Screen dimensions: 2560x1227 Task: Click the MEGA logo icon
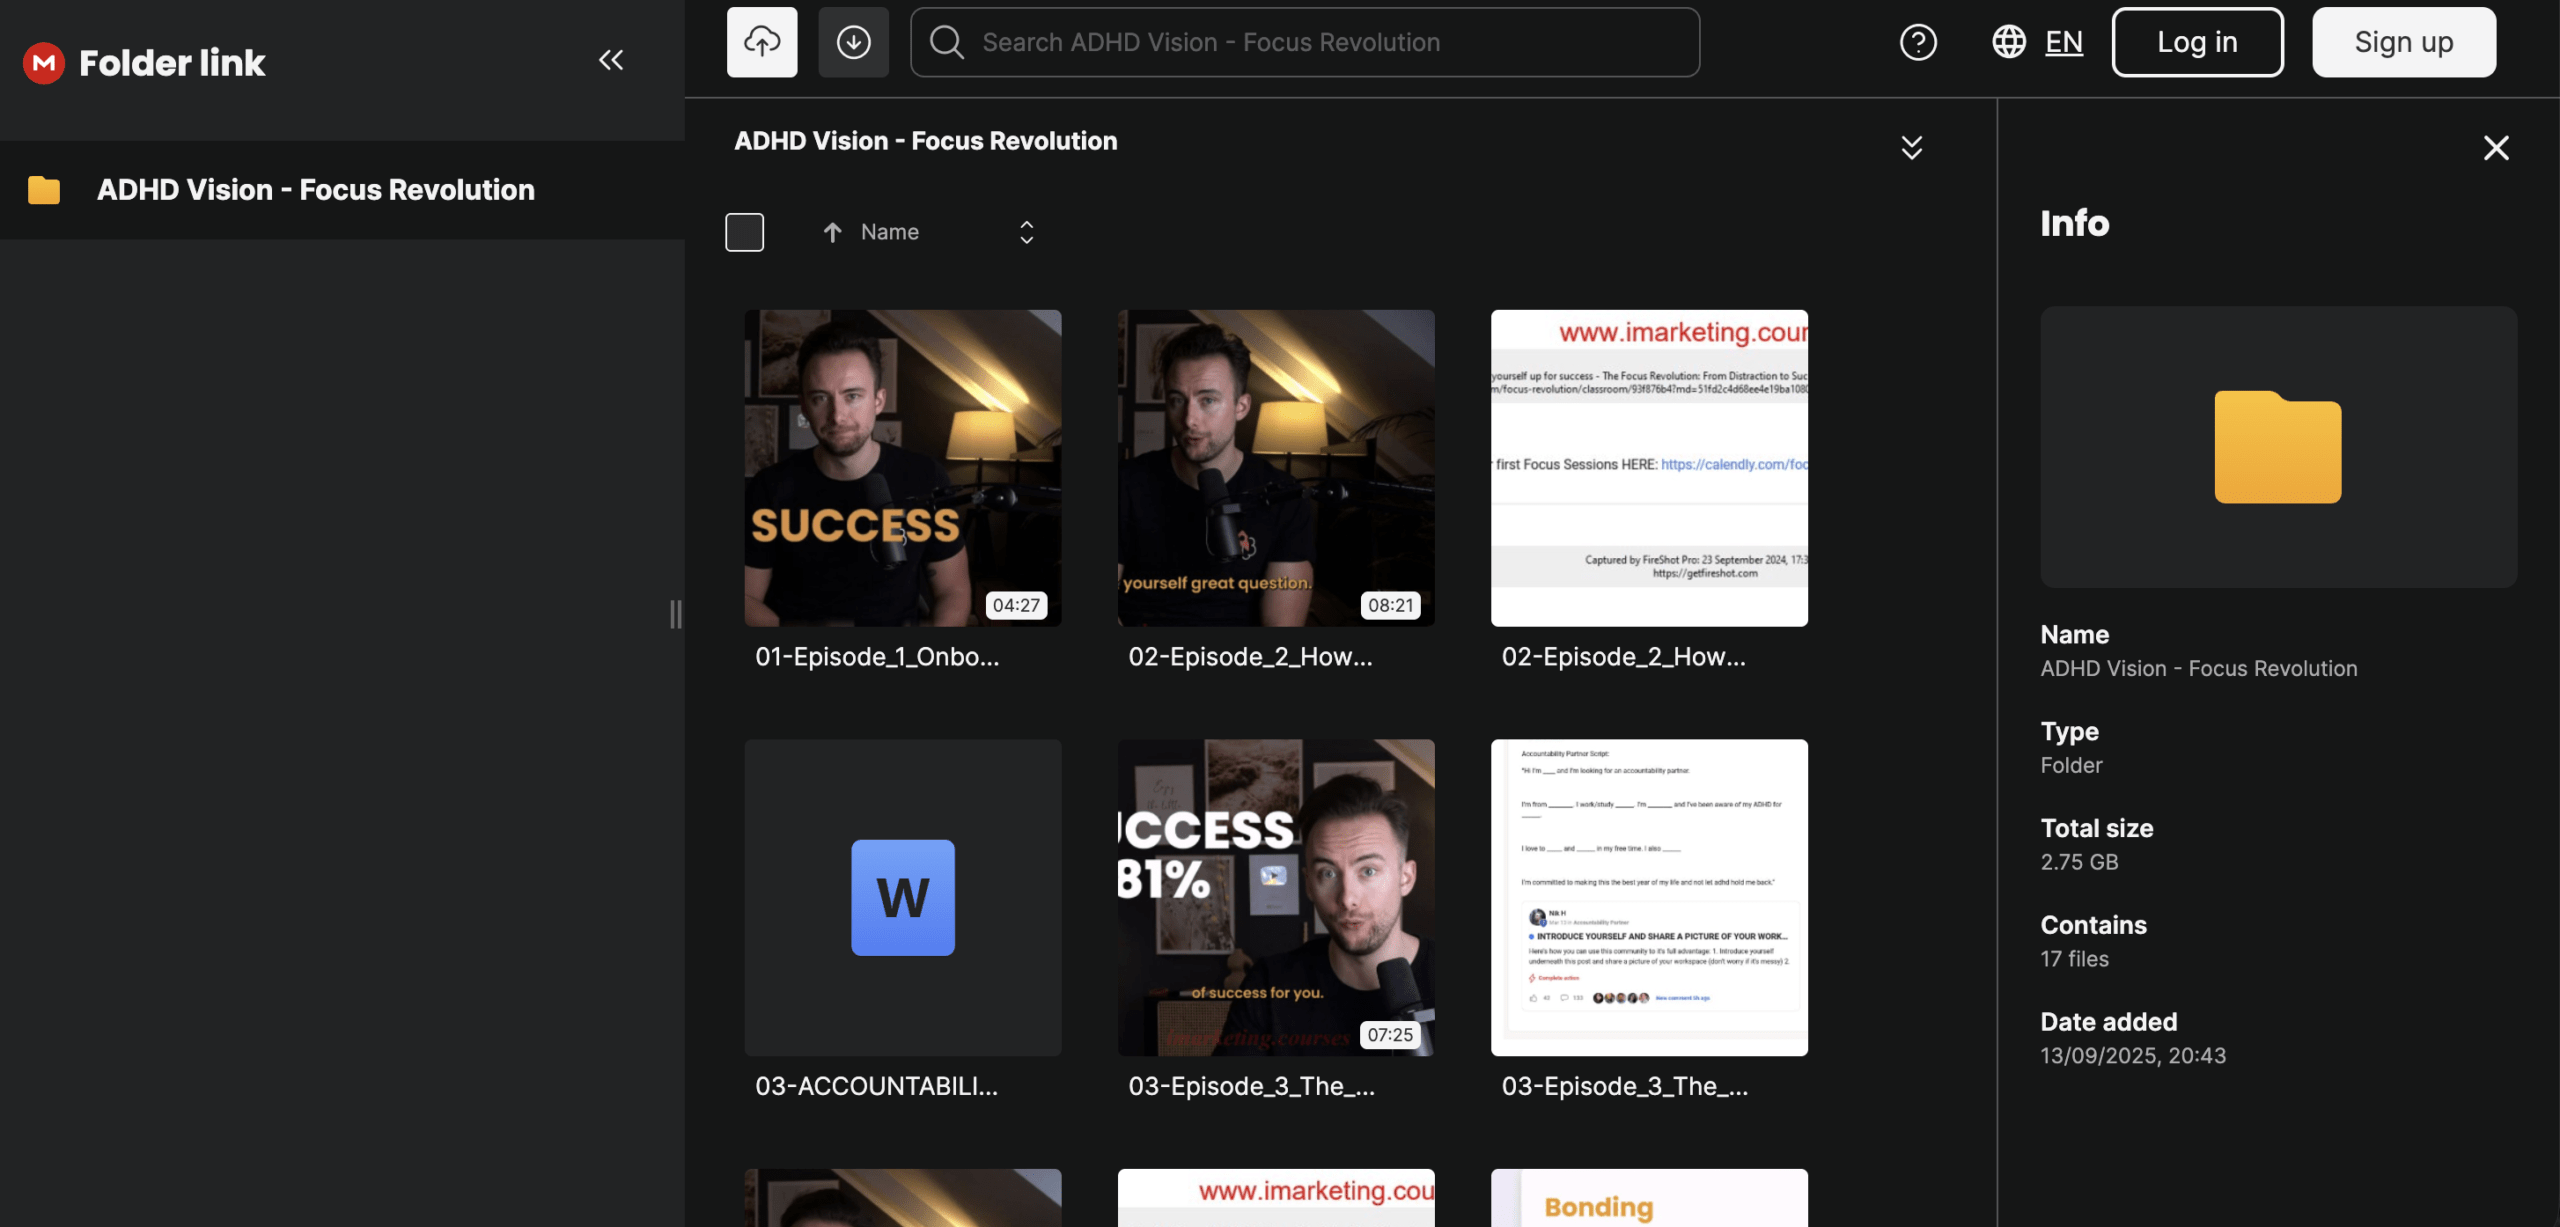(43, 62)
